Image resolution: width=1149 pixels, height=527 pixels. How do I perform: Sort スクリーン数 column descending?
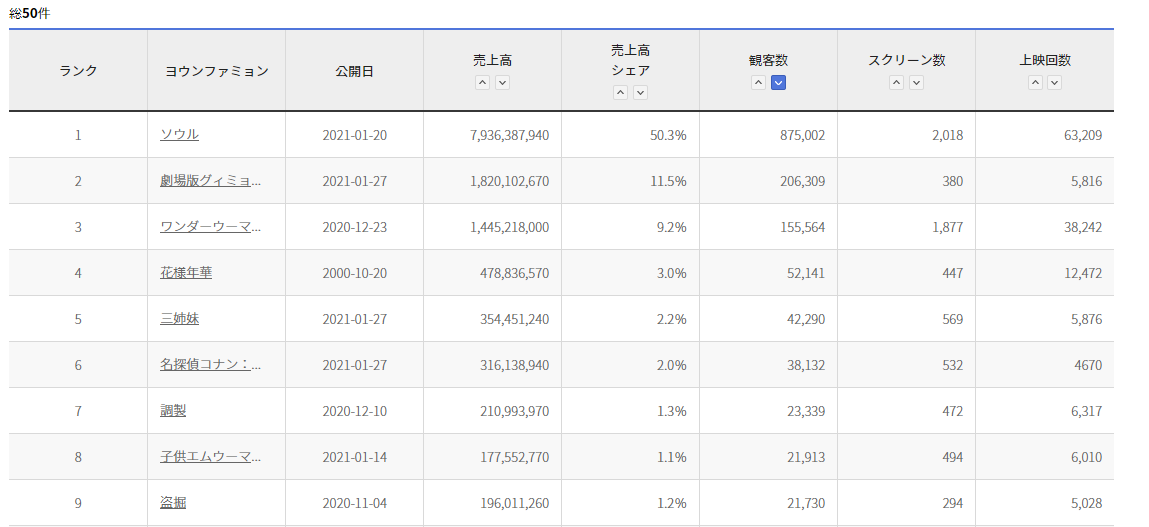click(x=917, y=83)
